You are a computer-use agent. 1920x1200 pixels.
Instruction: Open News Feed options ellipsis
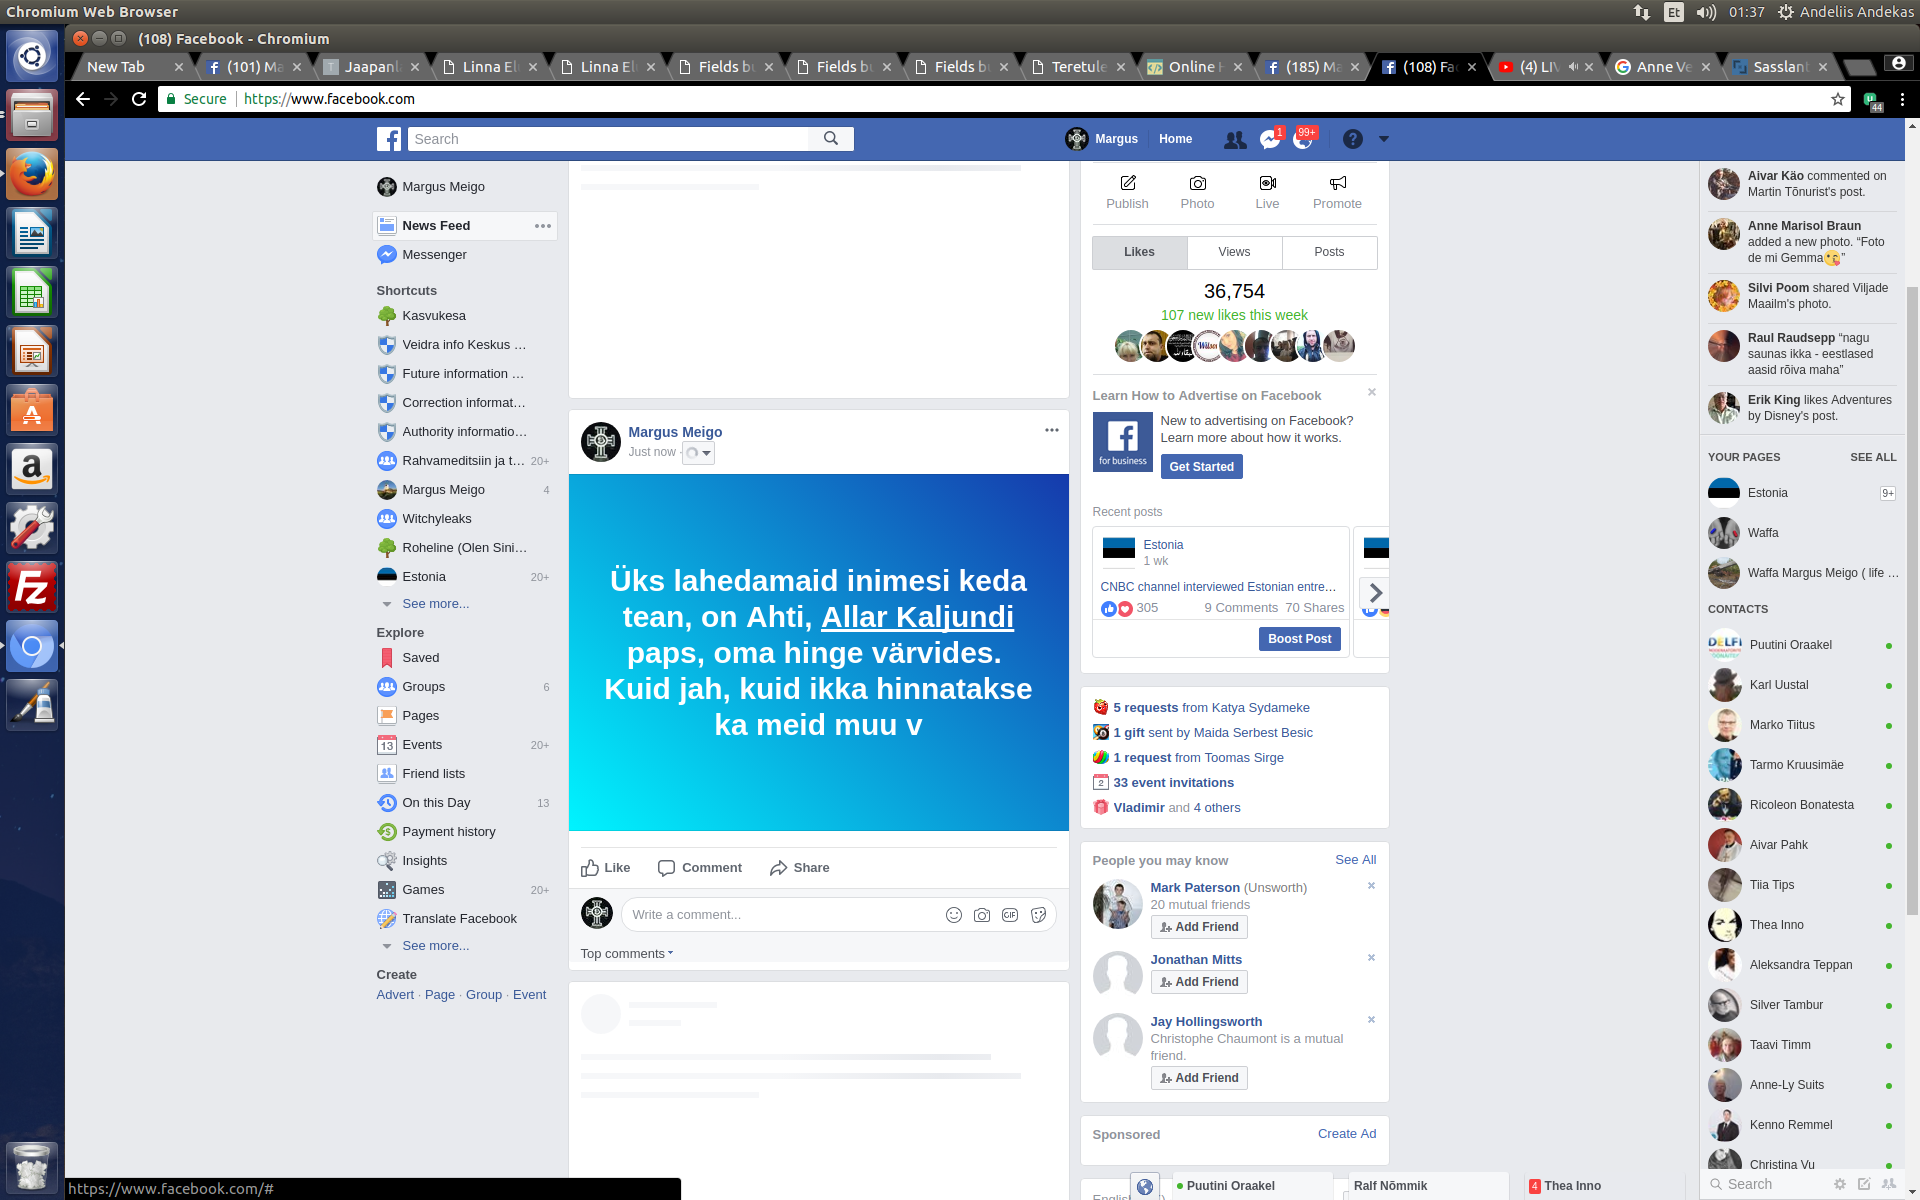543,226
